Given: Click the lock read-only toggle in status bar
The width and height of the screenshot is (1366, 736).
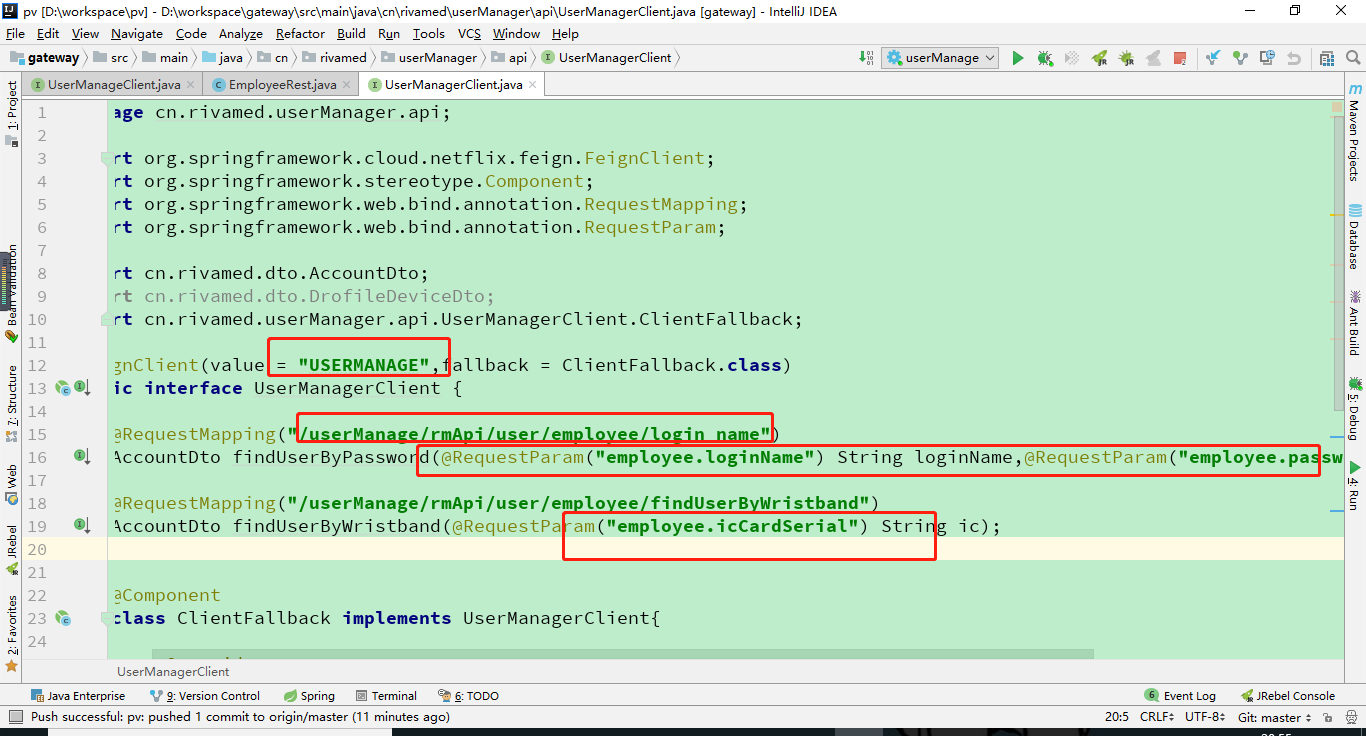Looking at the screenshot, I should (1328, 717).
